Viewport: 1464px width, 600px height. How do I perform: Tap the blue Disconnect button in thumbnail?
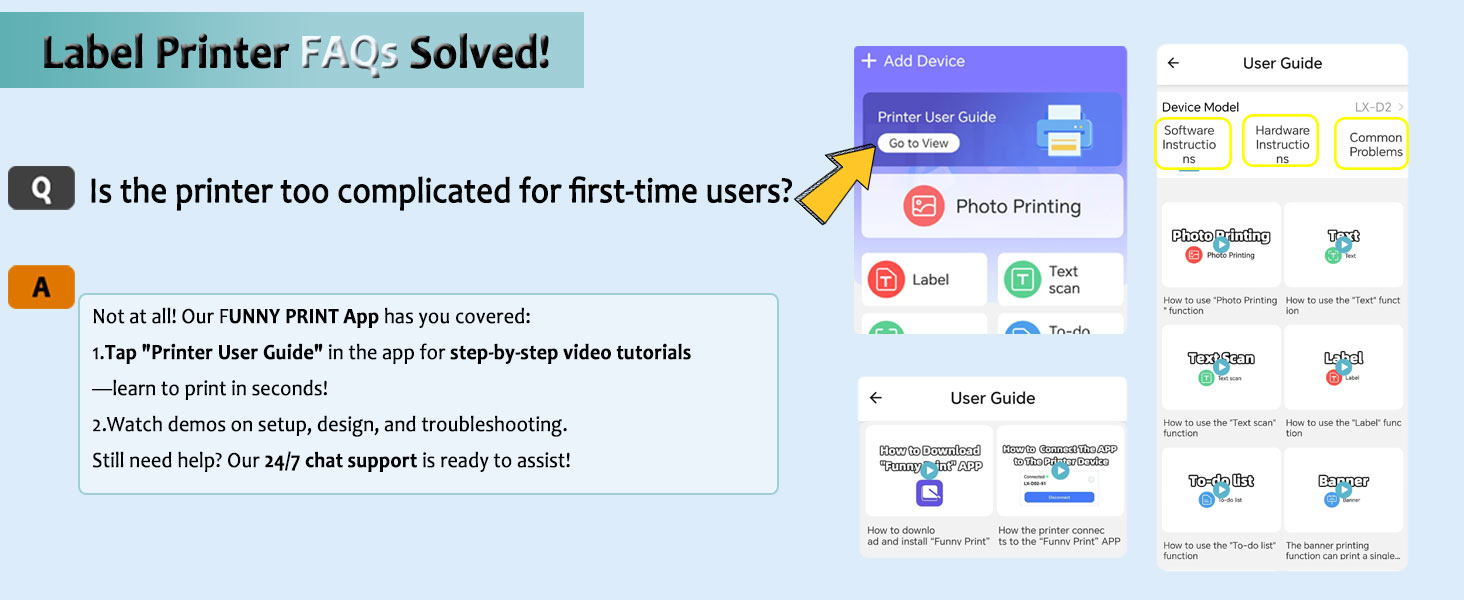[1060, 496]
